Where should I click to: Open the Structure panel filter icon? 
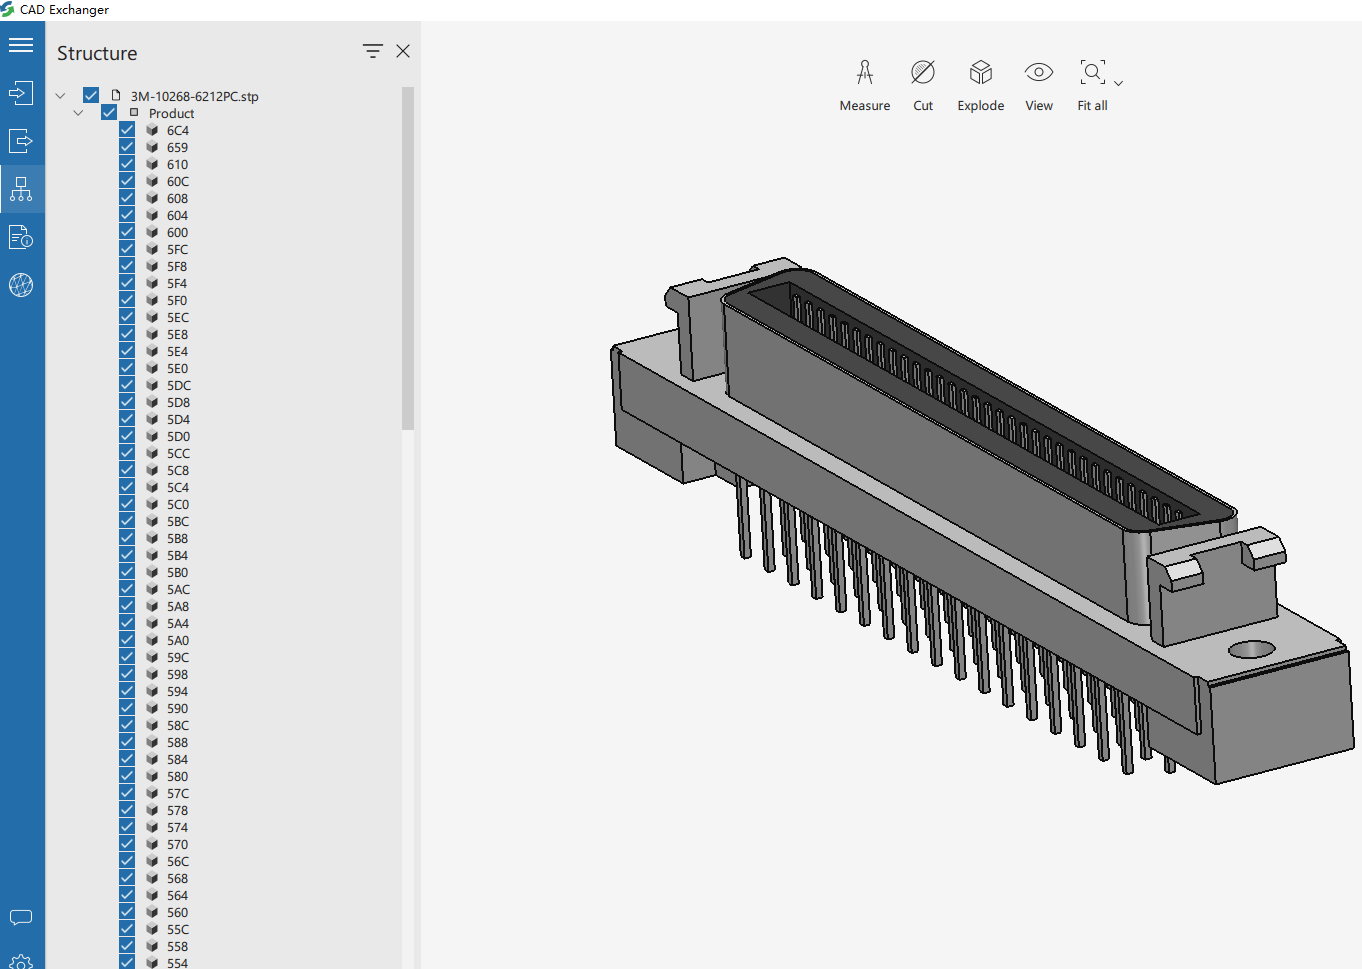tap(373, 51)
